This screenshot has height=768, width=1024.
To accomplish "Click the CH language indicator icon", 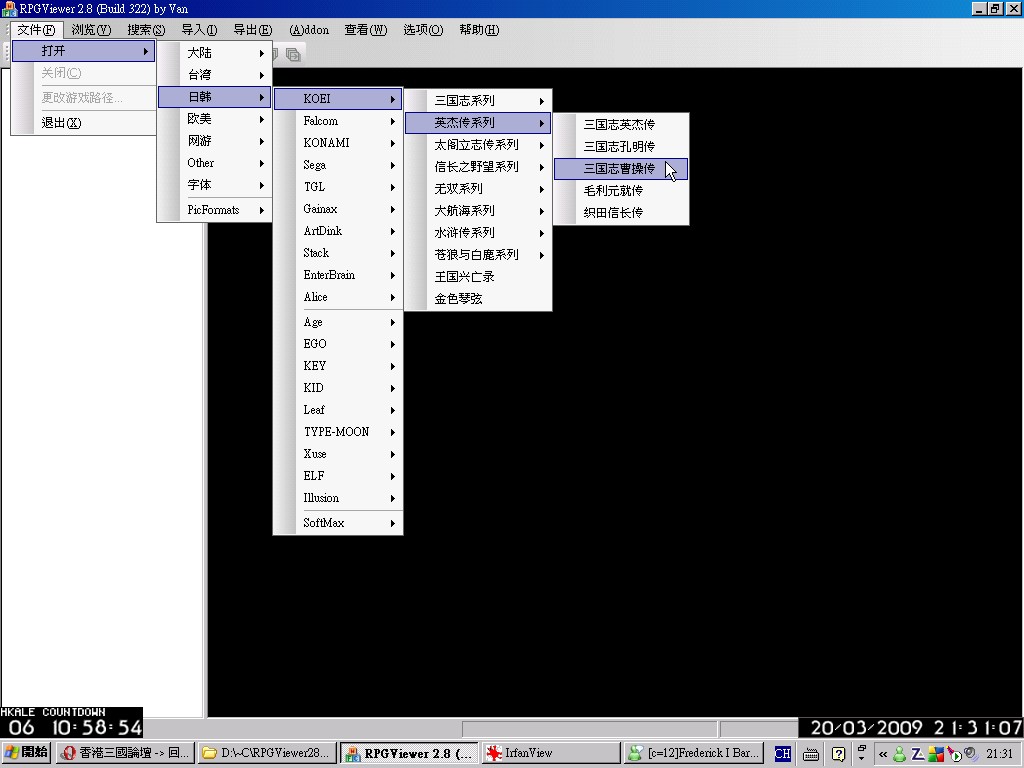I will [x=782, y=754].
